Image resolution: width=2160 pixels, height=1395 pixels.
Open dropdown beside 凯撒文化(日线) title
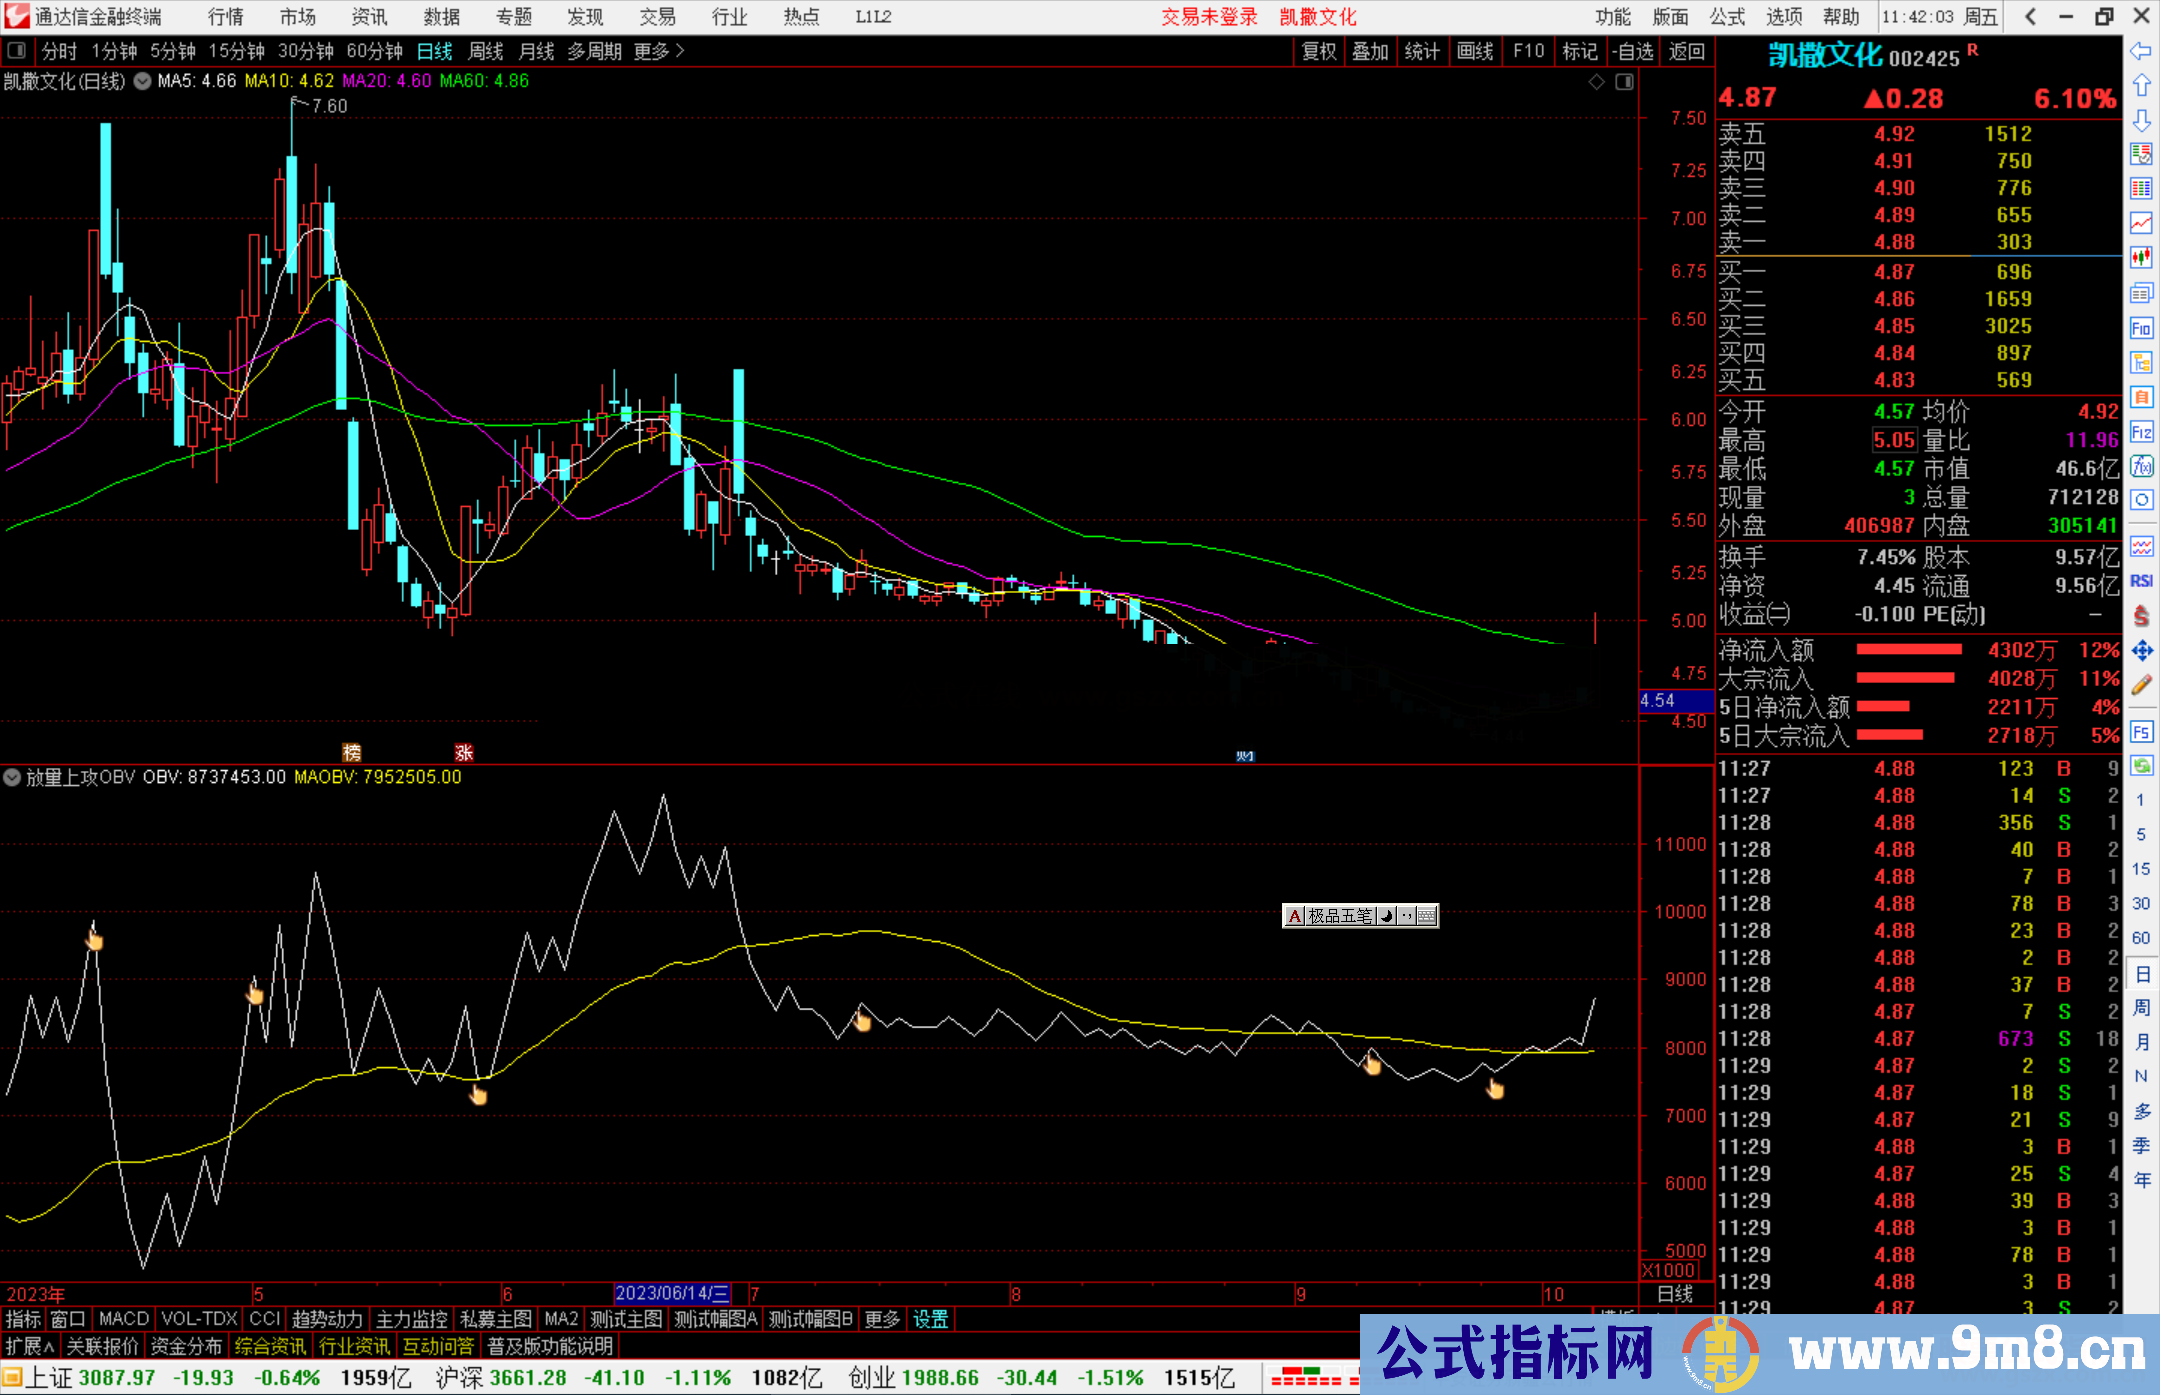143,81
